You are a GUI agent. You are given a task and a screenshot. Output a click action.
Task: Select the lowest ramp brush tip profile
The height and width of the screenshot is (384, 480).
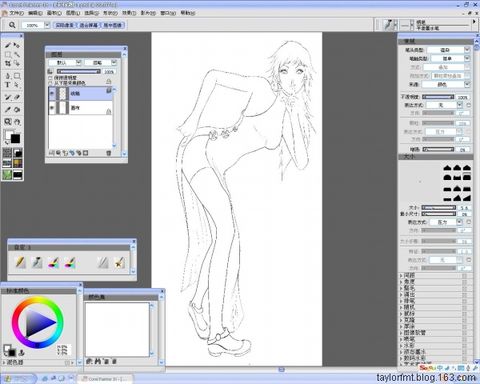point(467,198)
